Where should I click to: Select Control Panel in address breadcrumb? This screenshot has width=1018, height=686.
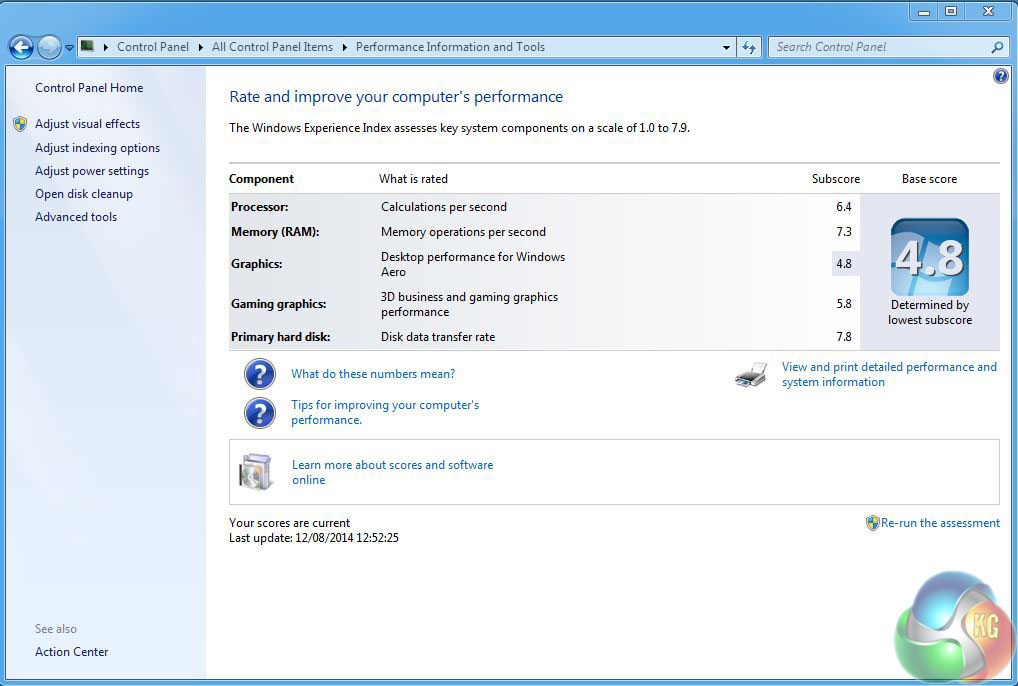[x=152, y=47]
